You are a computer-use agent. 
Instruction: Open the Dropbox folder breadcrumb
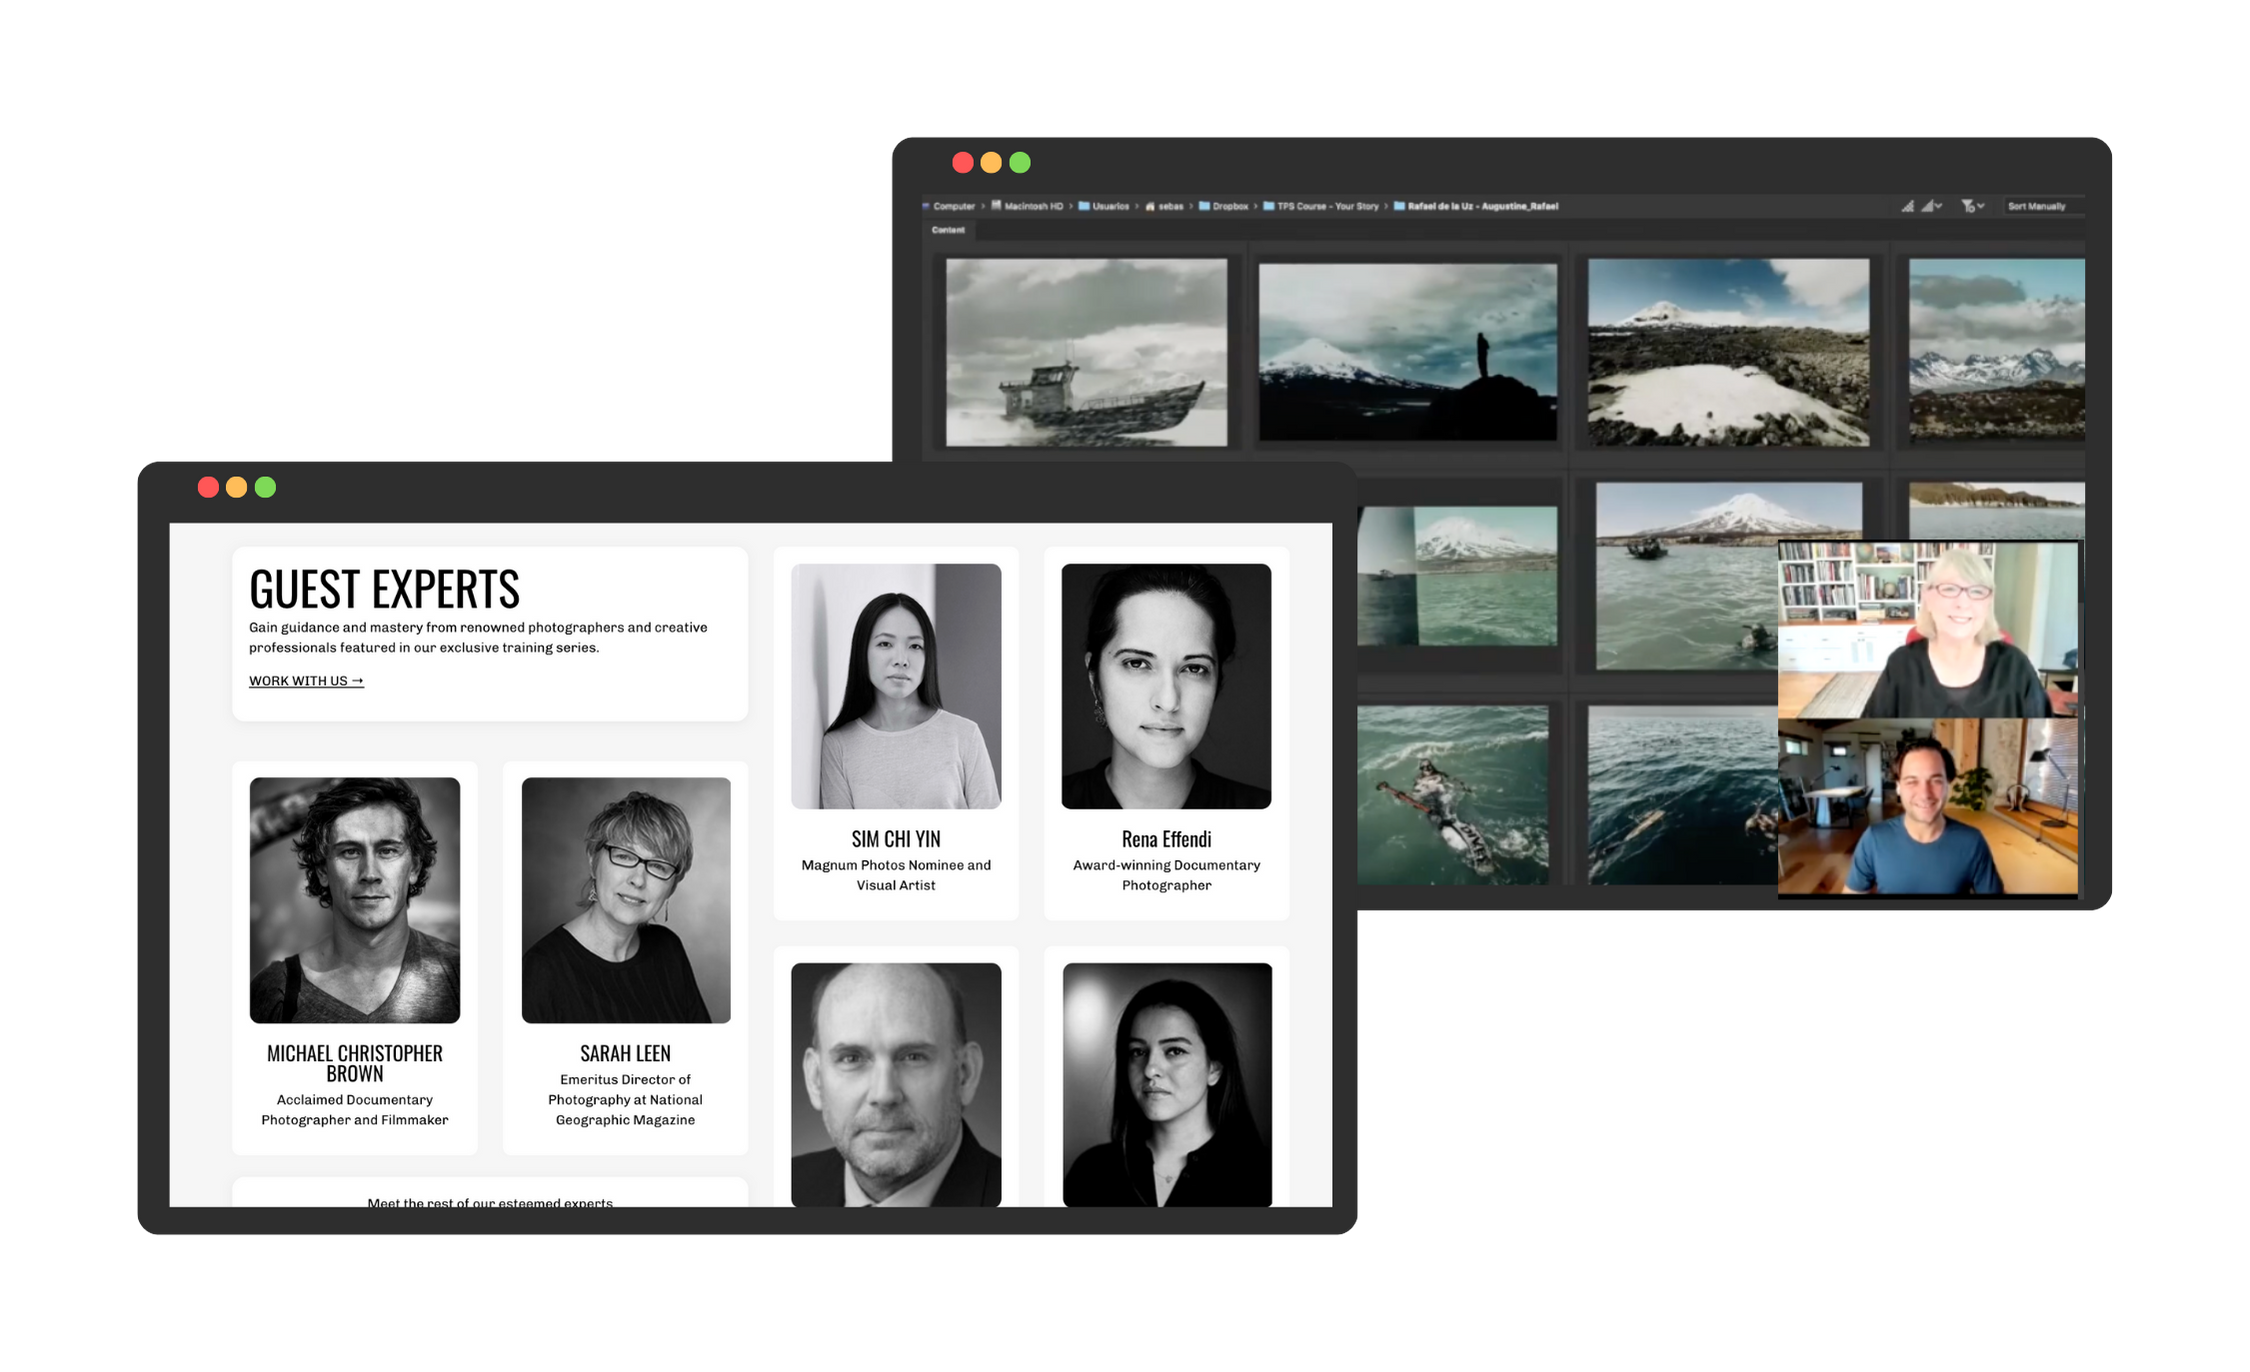point(1230,206)
